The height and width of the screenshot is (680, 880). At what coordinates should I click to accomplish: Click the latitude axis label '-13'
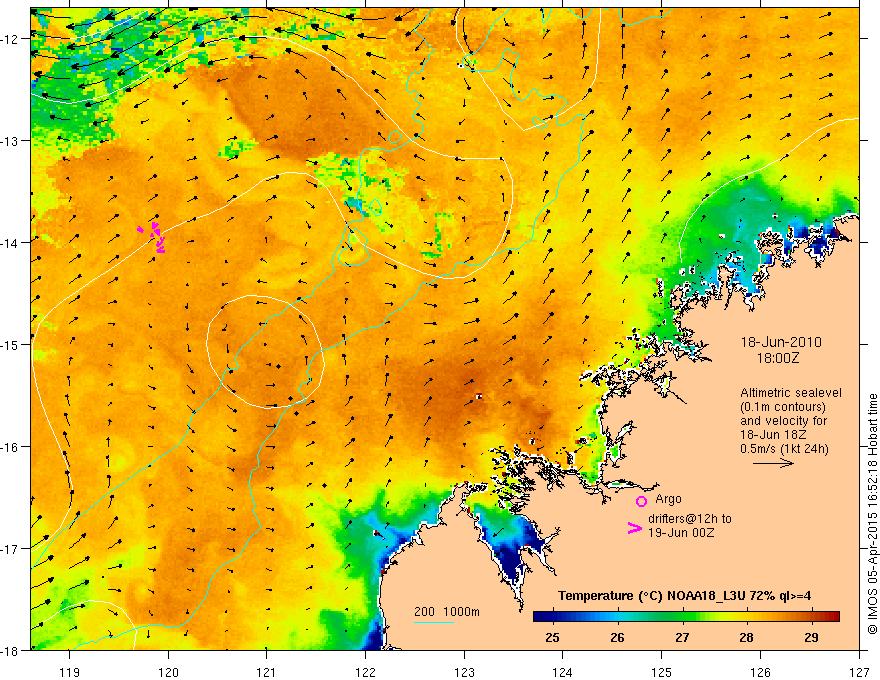coord(10,141)
